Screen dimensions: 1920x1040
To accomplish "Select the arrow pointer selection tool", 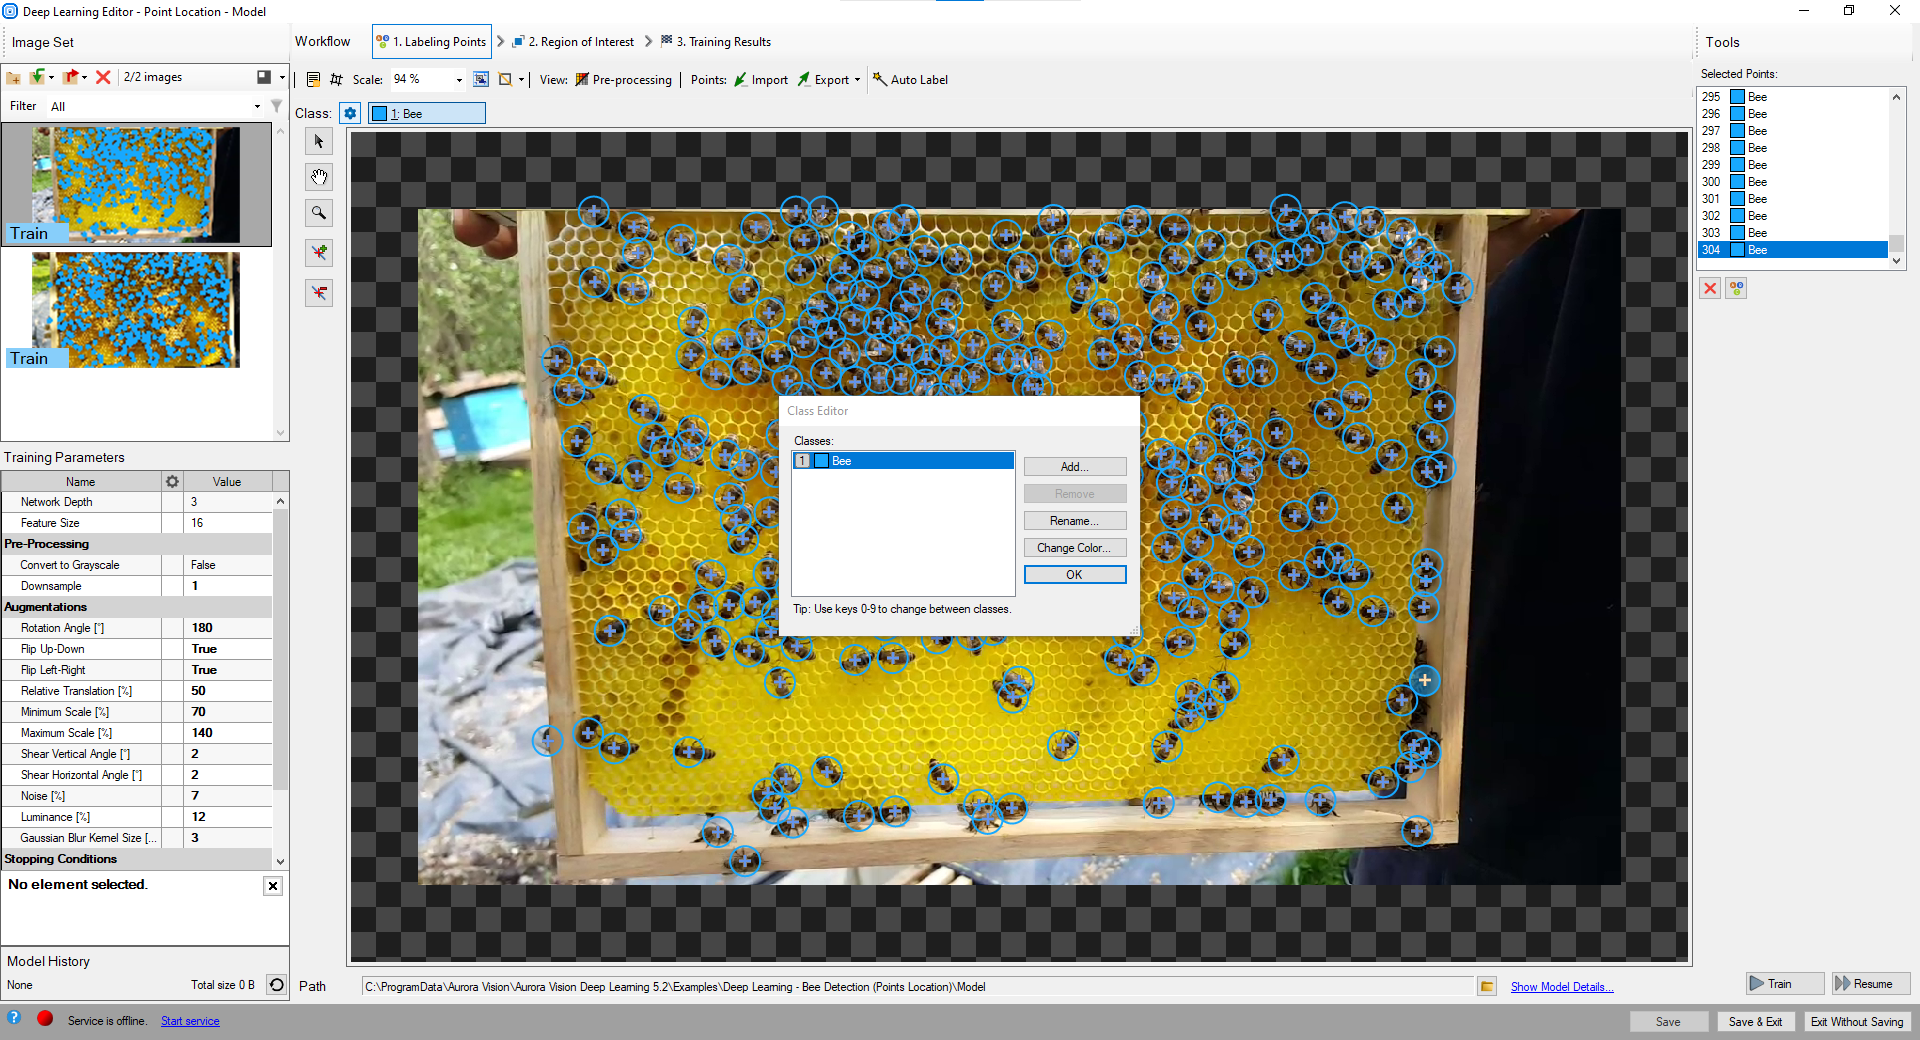I will click(x=319, y=142).
